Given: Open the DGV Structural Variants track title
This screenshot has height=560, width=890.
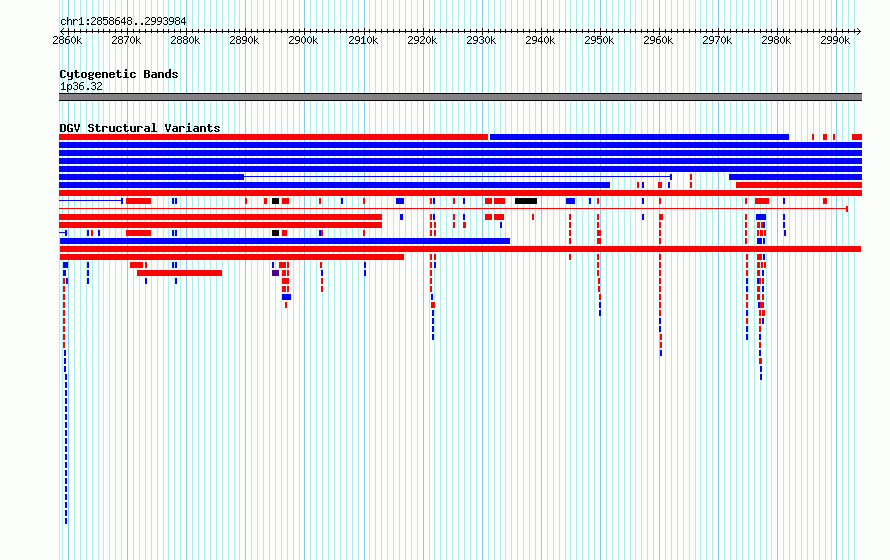Looking at the screenshot, I should pyautogui.click(x=140, y=128).
